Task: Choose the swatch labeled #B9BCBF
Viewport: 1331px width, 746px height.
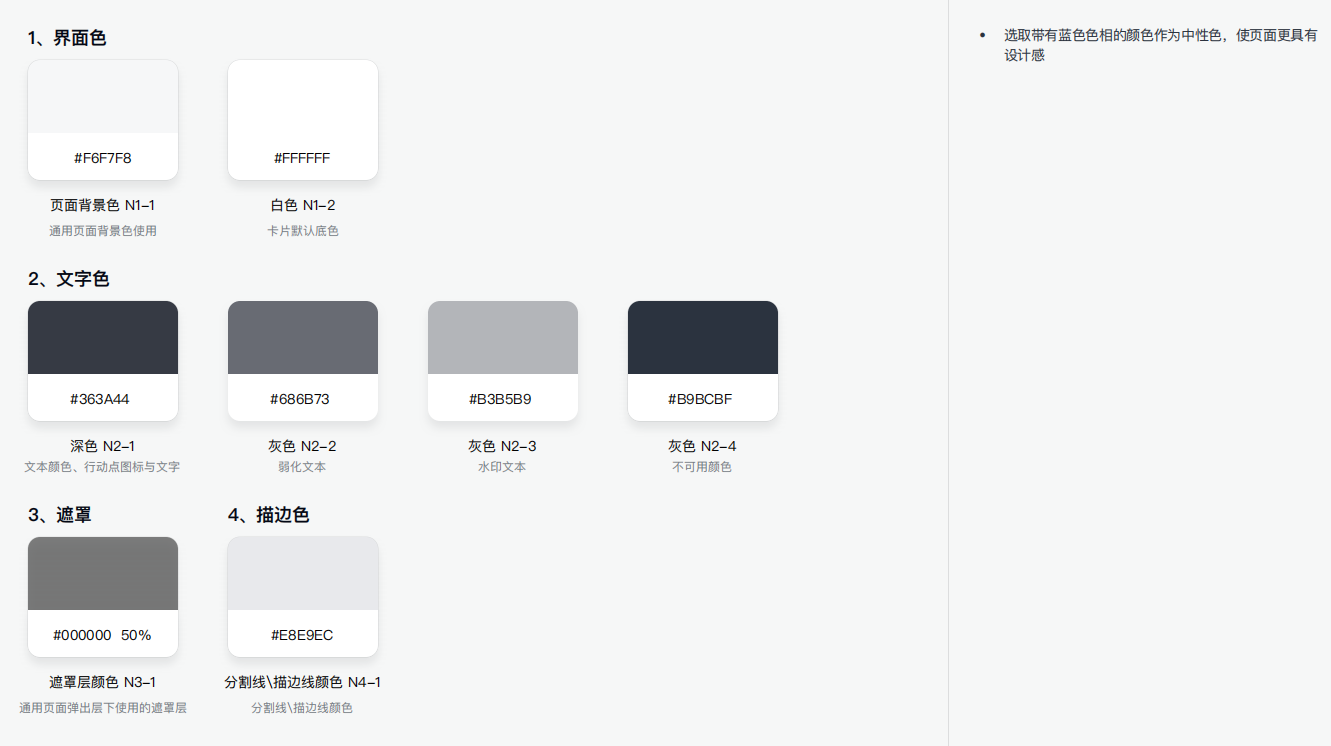Action: tap(703, 361)
